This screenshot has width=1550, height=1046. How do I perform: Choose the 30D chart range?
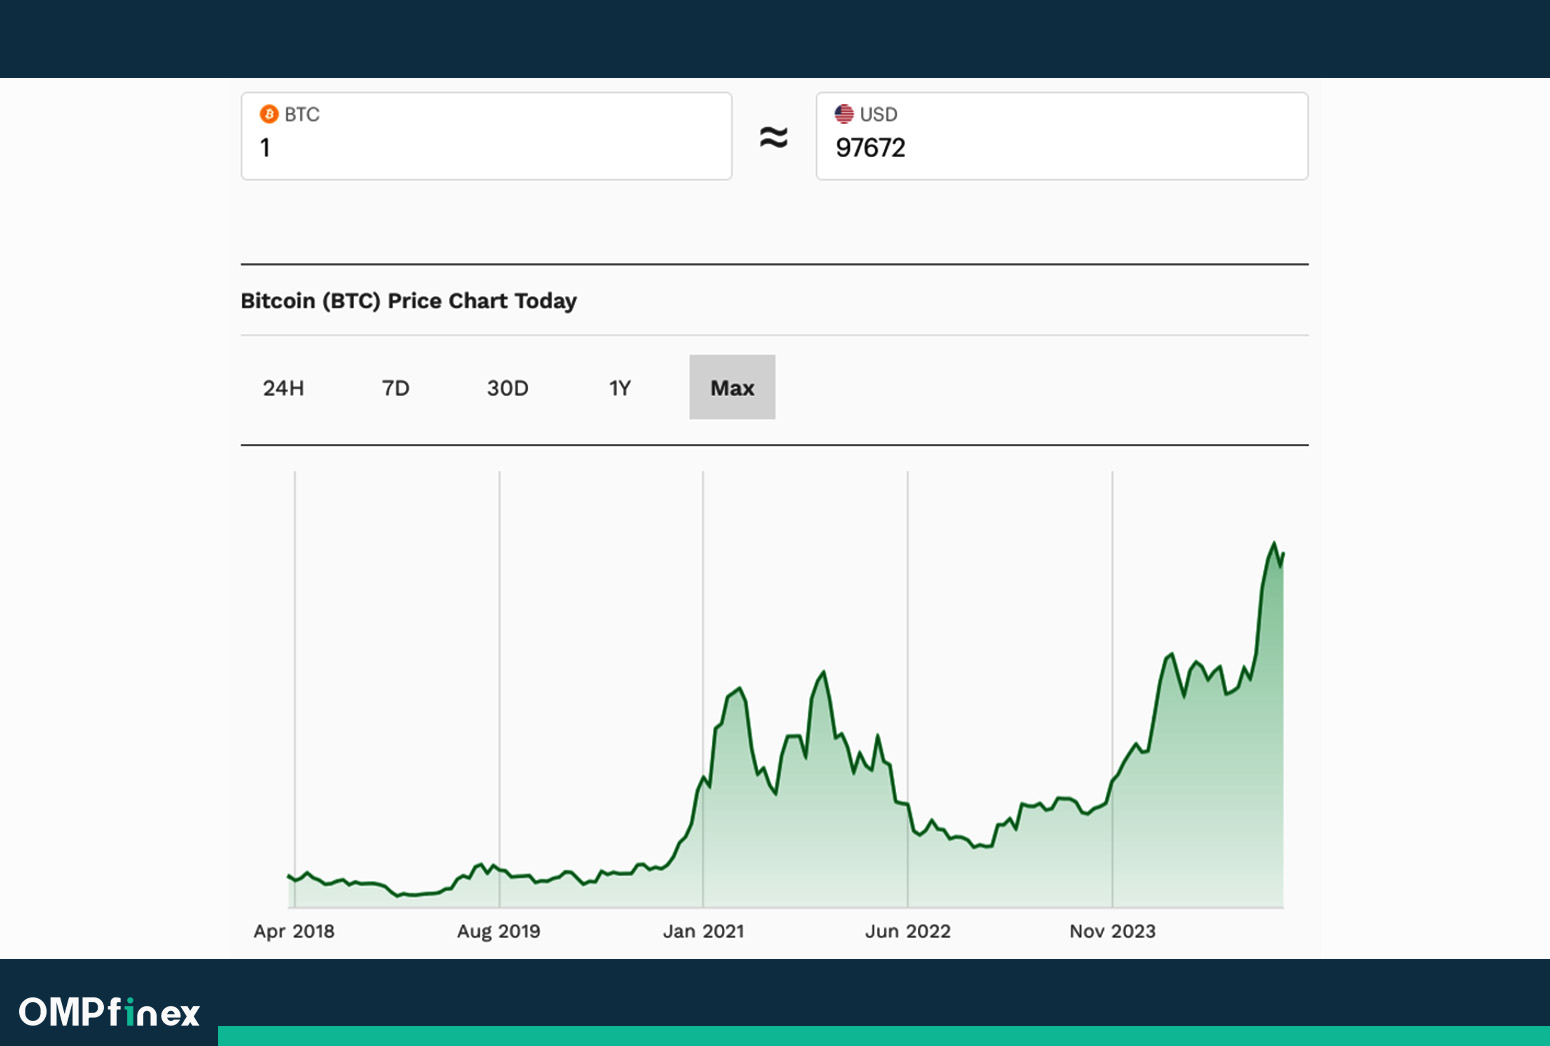508,388
